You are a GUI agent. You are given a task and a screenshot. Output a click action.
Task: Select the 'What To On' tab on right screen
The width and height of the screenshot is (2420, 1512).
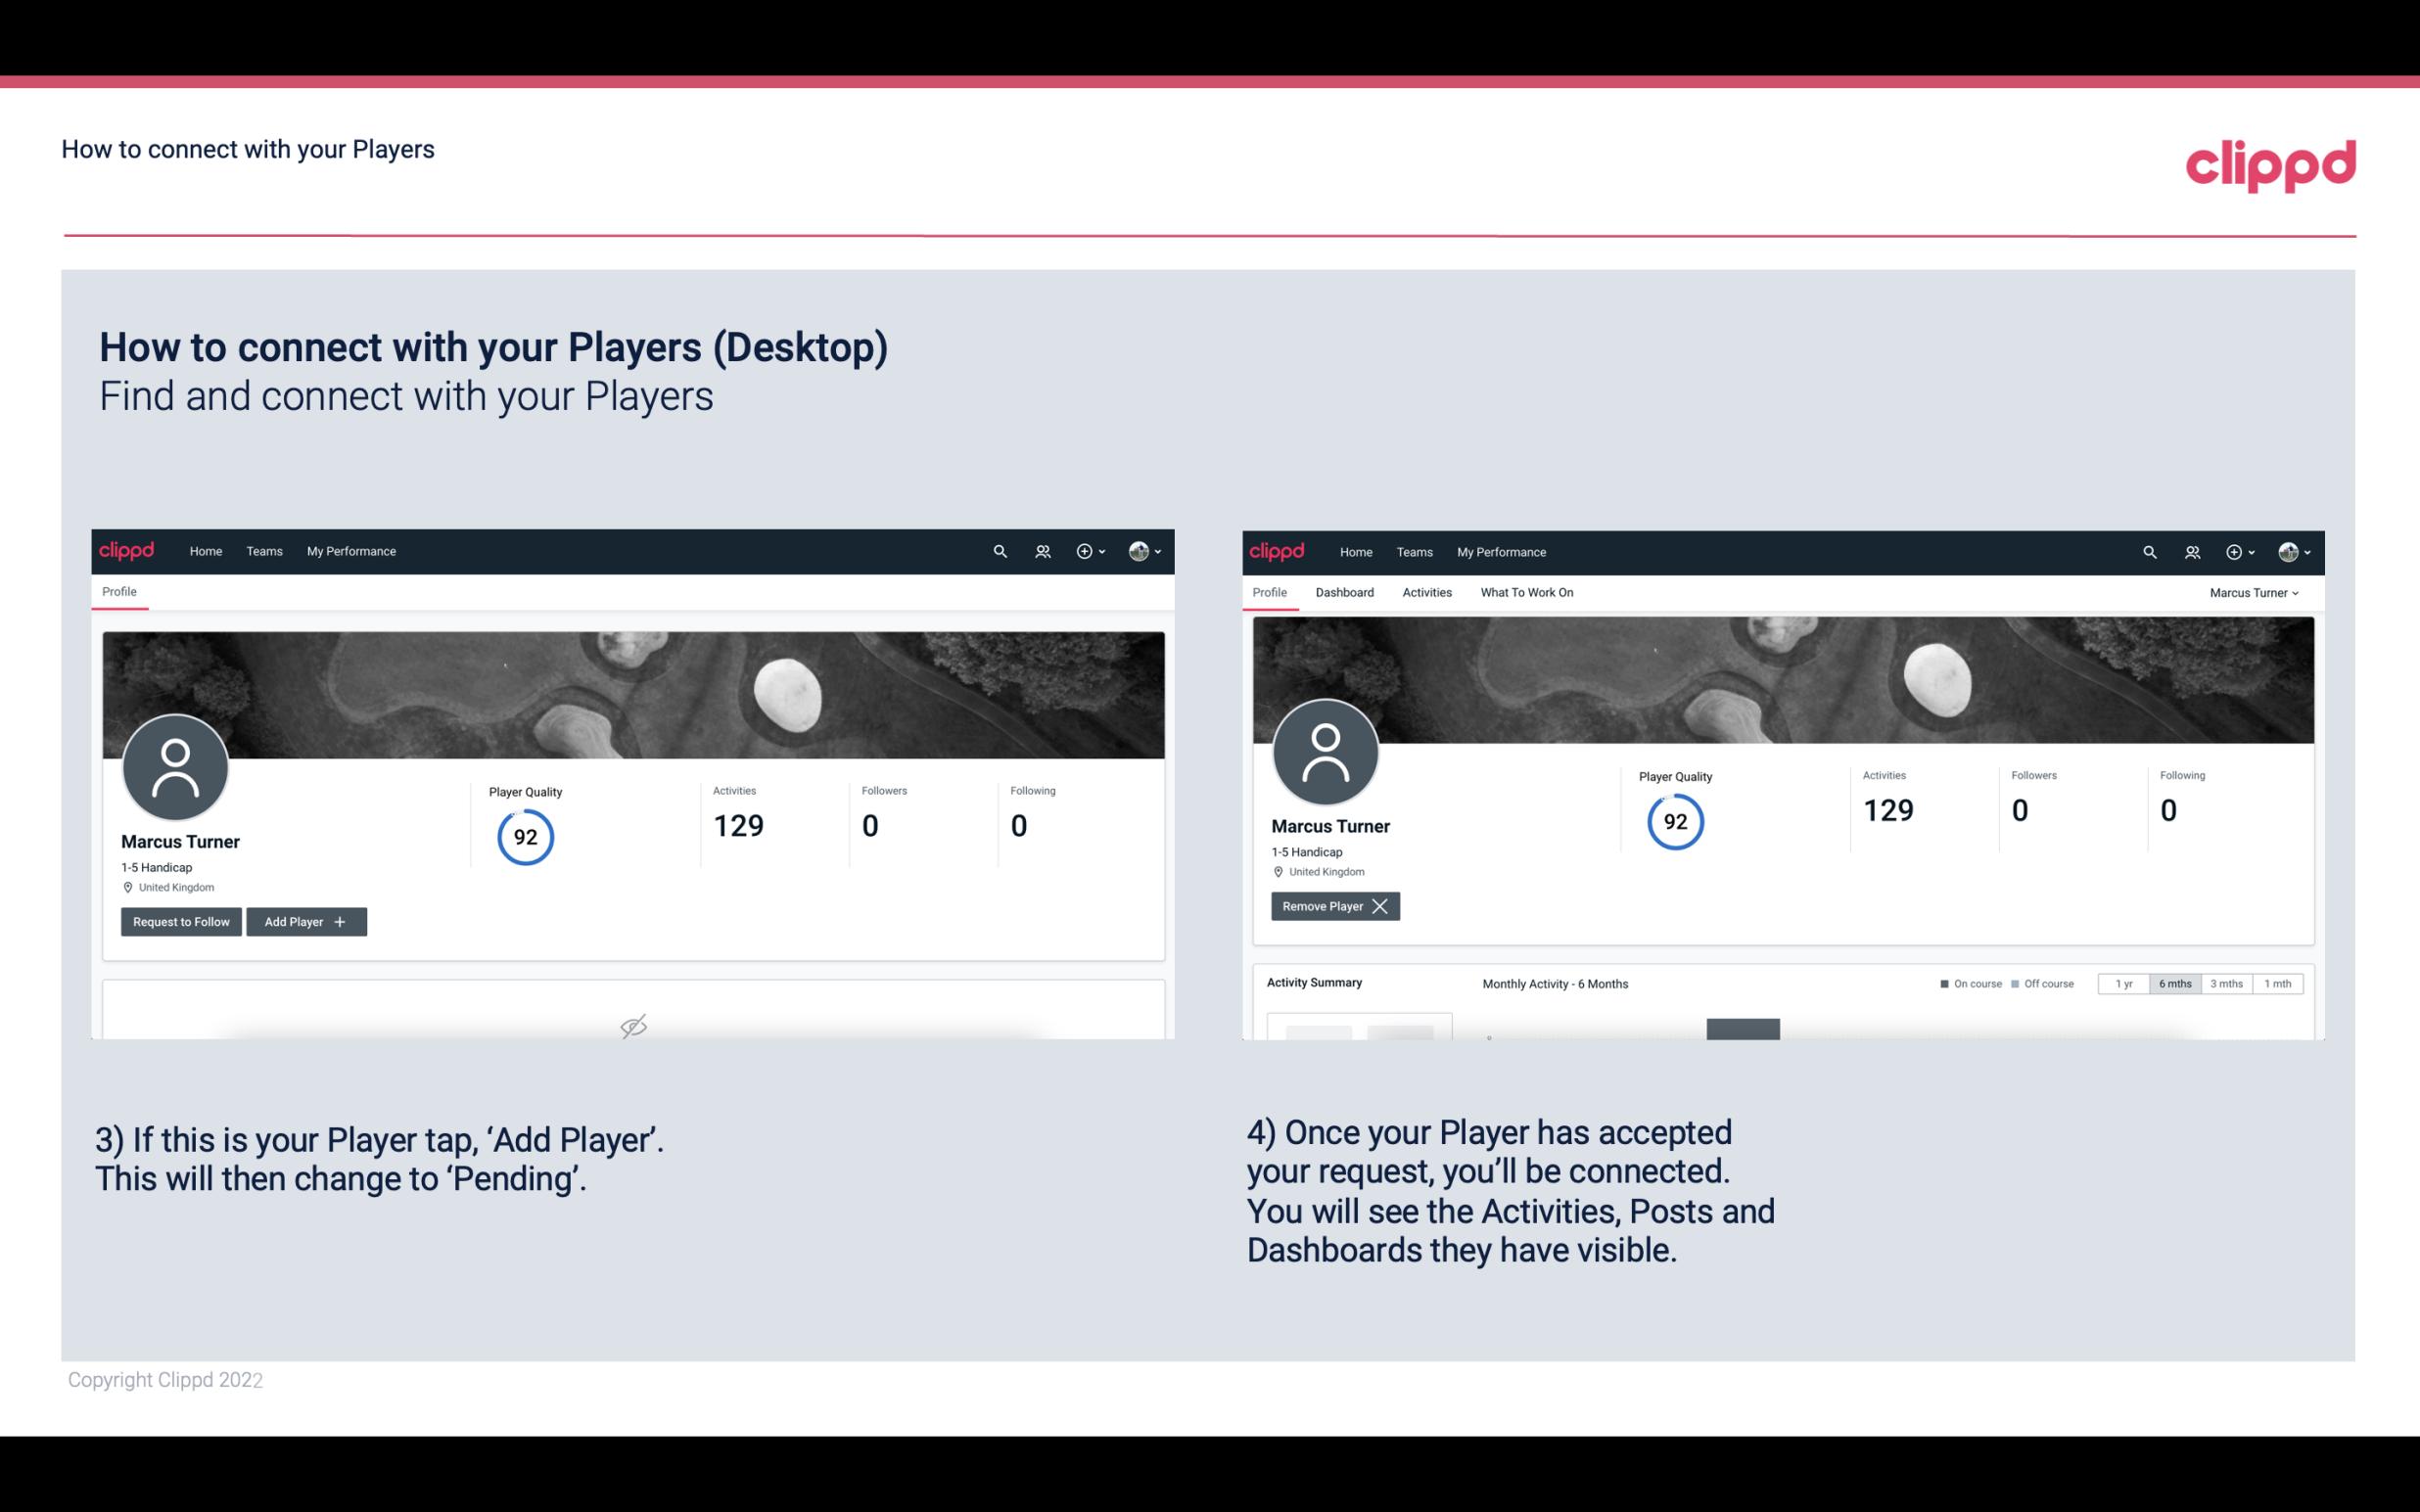(x=1528, y=592)
